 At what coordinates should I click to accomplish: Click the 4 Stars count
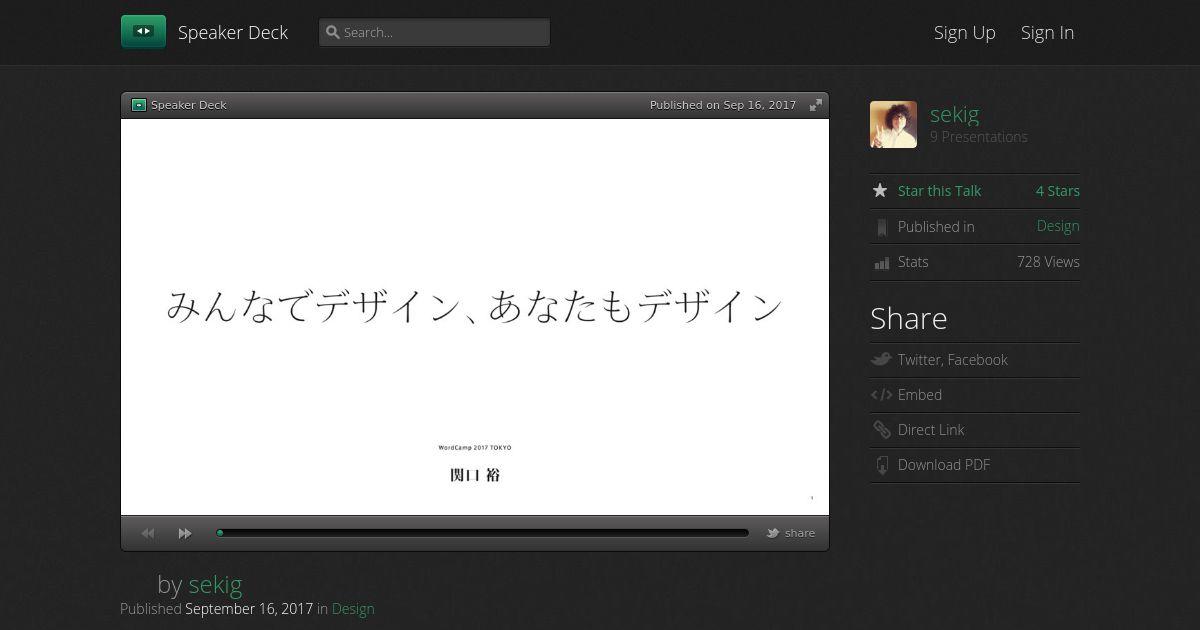1058,191
